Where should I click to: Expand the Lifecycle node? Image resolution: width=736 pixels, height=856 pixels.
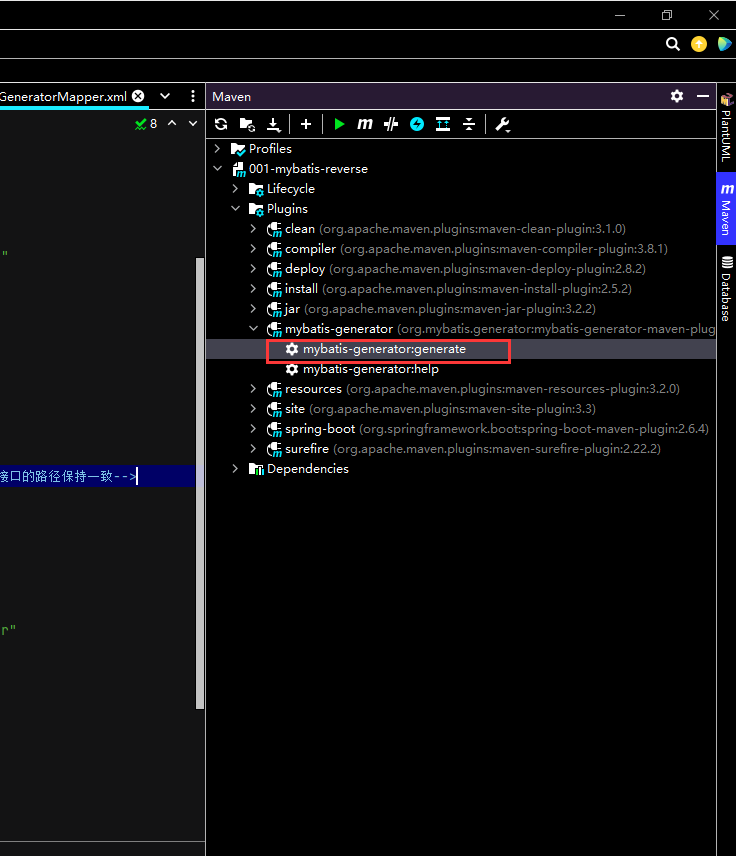tap(235, 188)
